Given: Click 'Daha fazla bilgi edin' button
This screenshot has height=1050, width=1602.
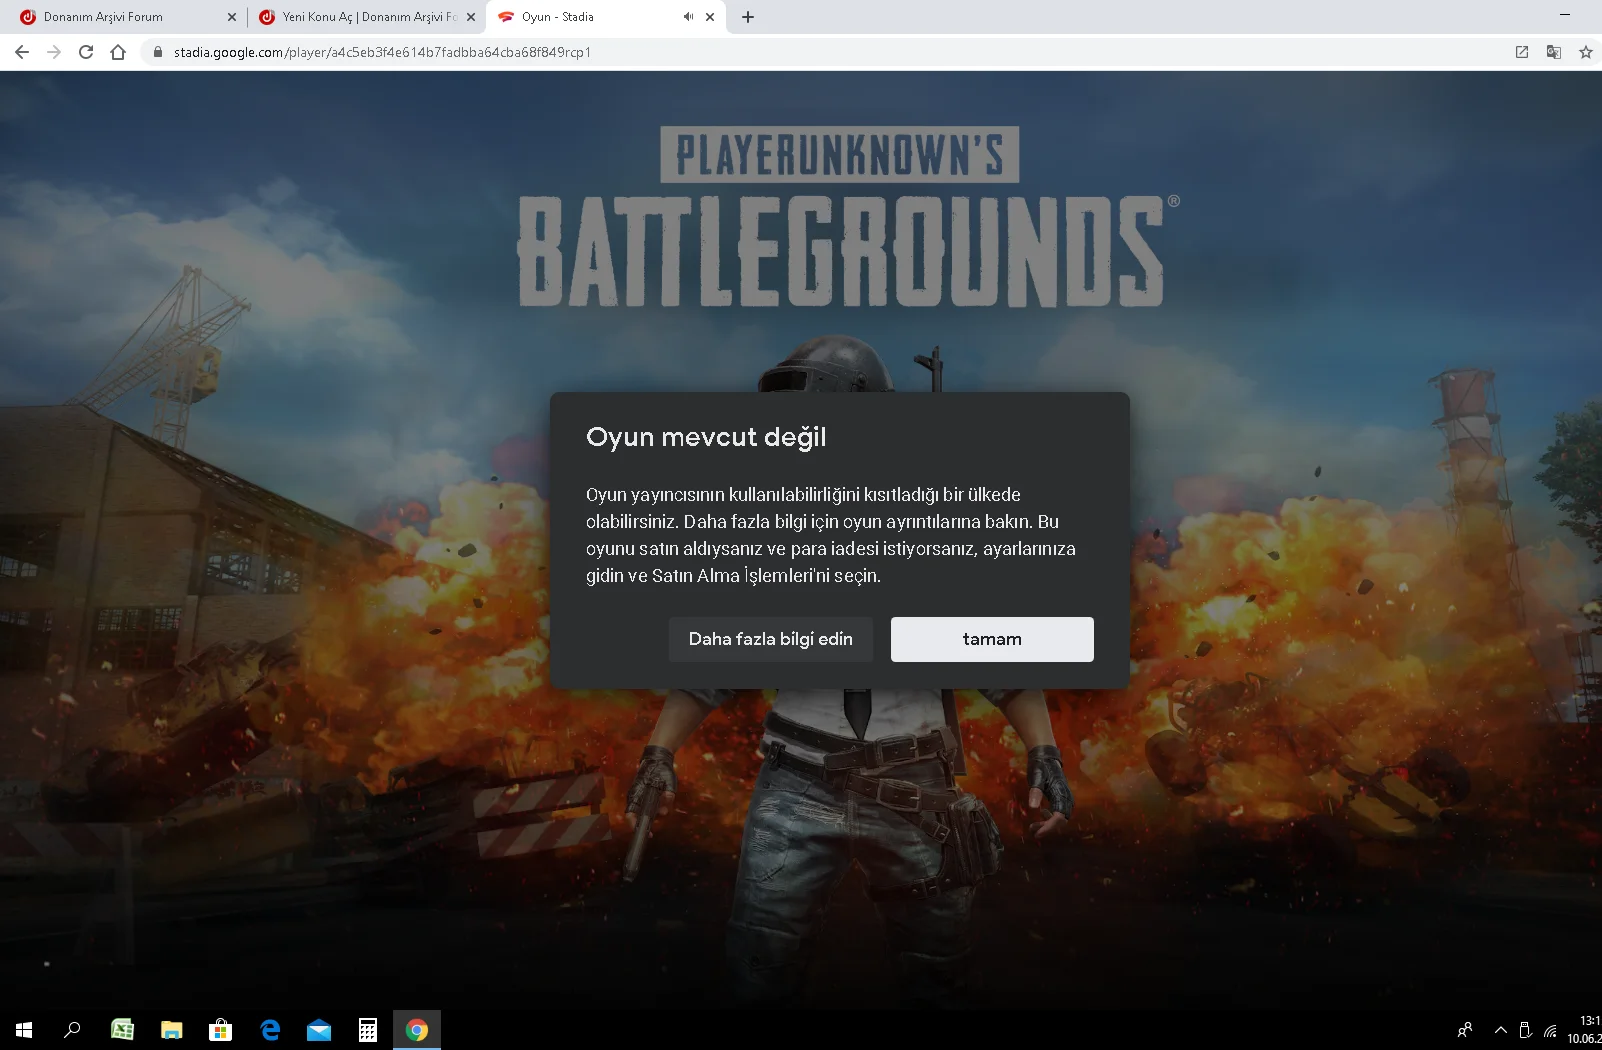Looking at the screenshot, I should coord(771,639).
